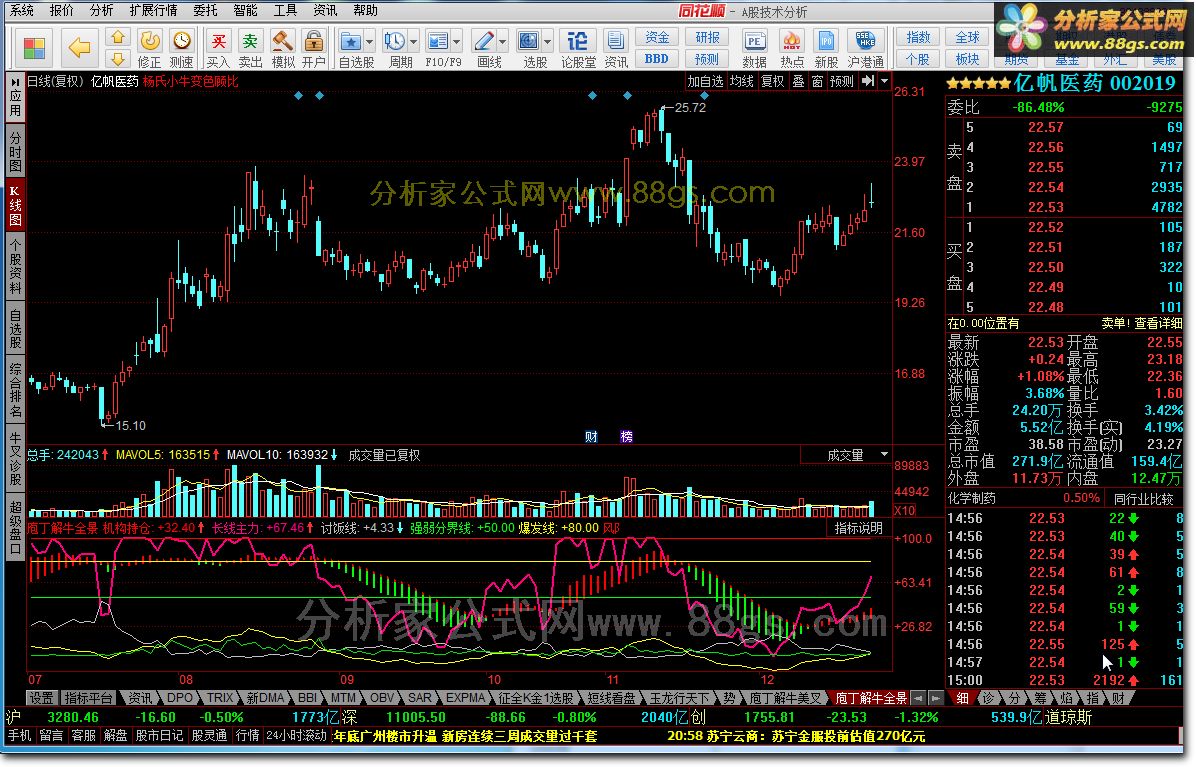The height and width of the screenshot is (767, 1196).
Task: Click the colorful home grid icon
Action: point(34,48)
